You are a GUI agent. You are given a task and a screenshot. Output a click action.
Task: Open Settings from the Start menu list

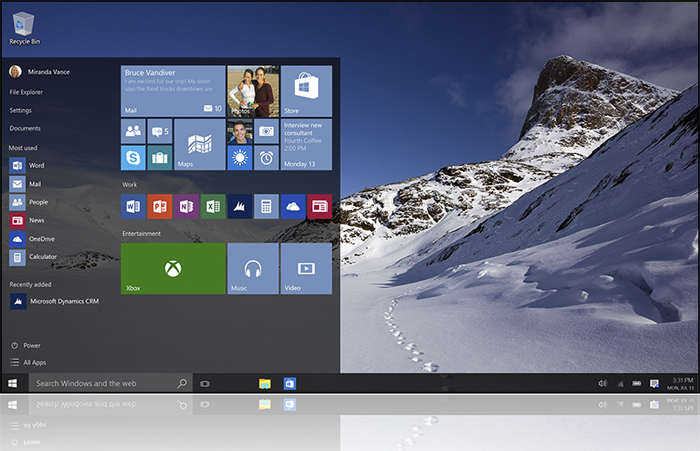coord(21,110)
